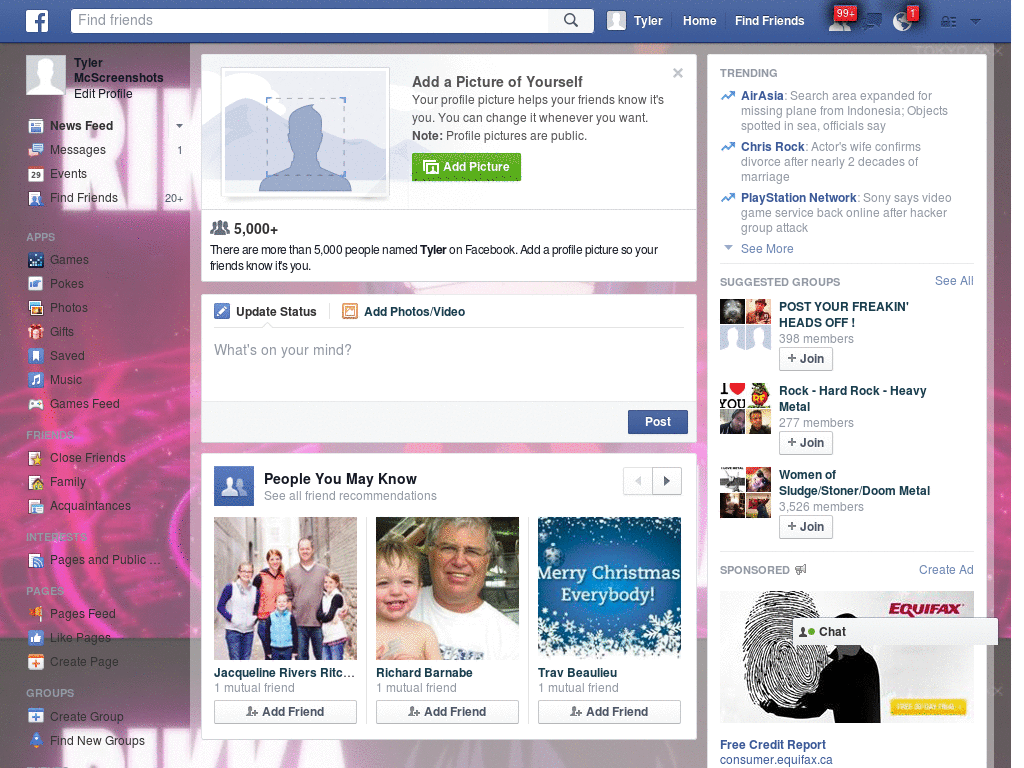This screenshot has height=768, width=1024.
Task: Click the Update Status pencil icon
Action: click(222, 312)
